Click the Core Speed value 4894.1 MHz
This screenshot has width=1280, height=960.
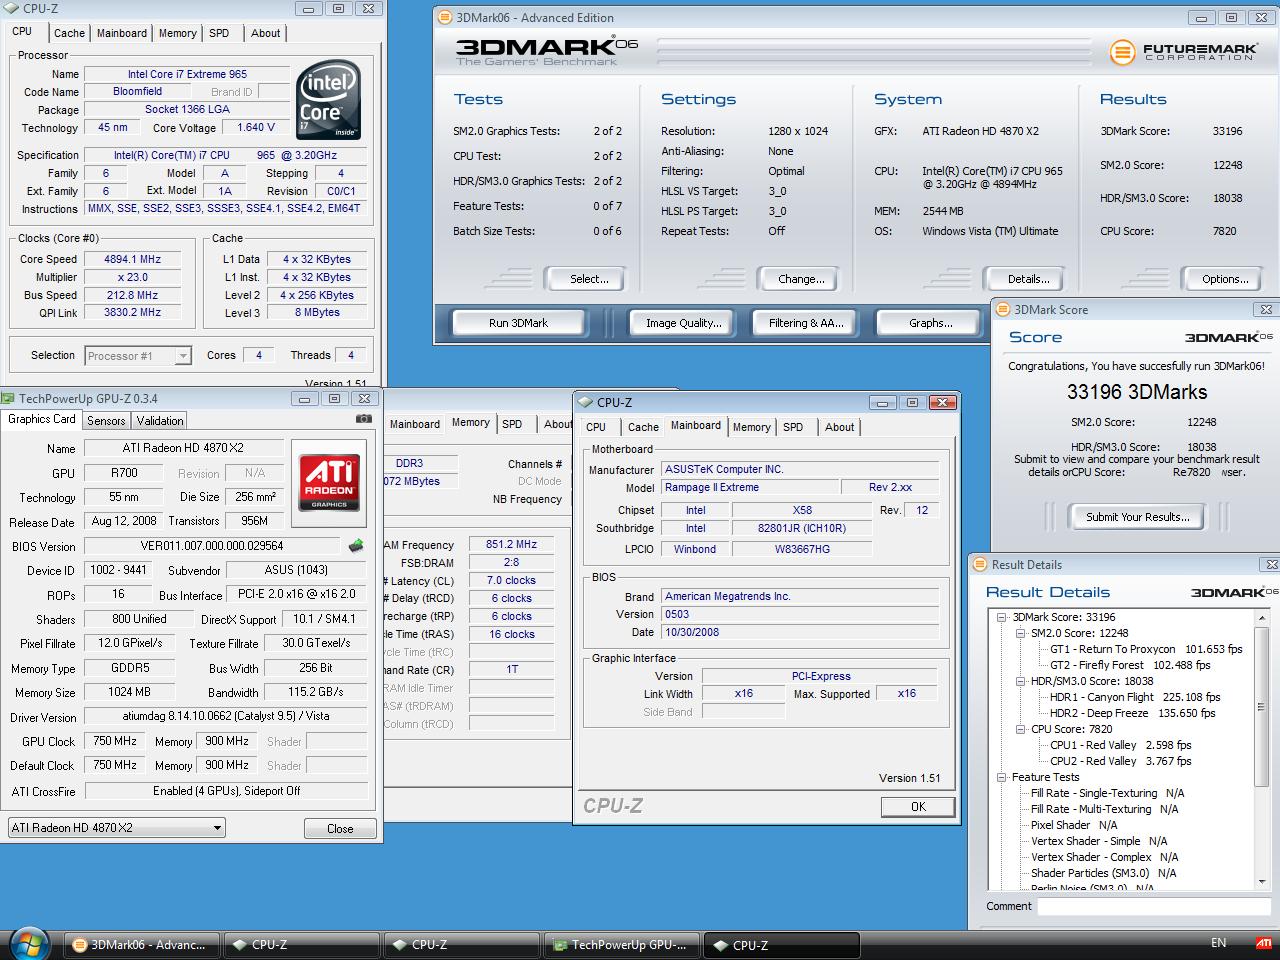133,259
